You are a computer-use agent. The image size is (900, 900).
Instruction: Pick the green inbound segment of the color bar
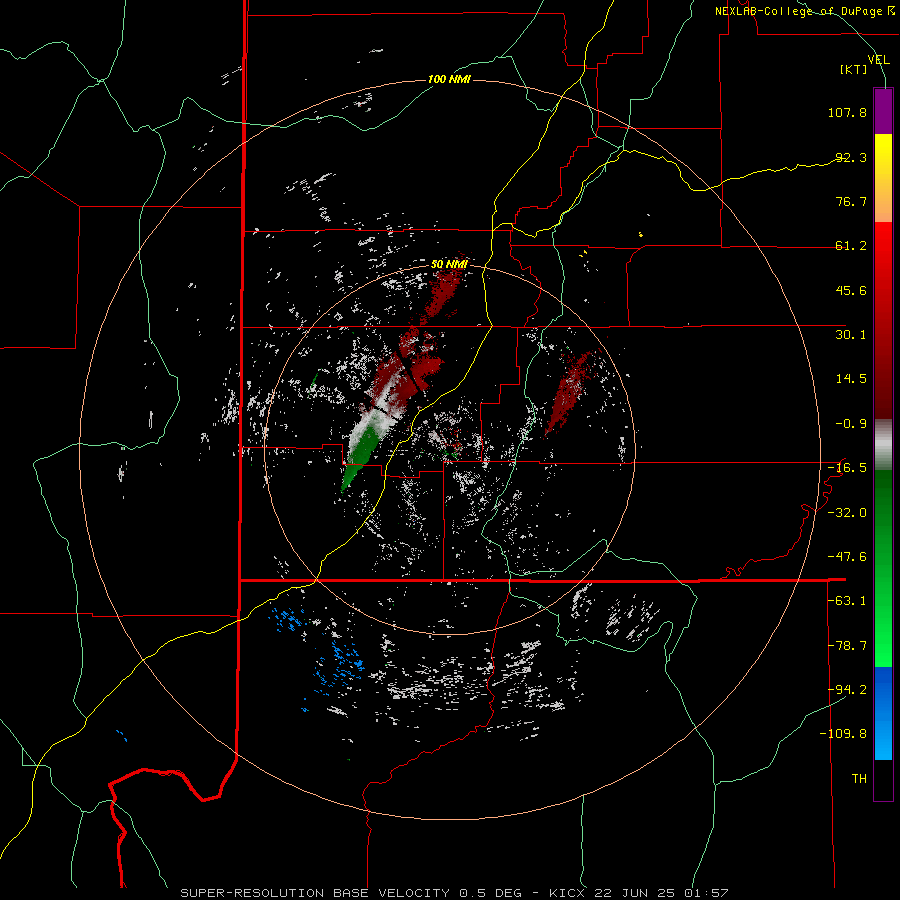tap(883, 568)
